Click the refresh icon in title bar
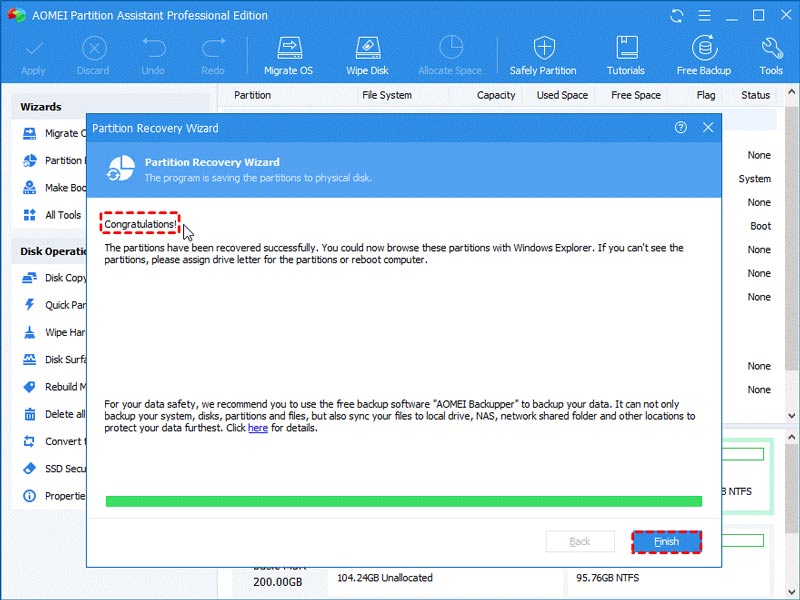The width and height of the screenshot is (800, 600). pyautogui.click(x=677, y=16)
